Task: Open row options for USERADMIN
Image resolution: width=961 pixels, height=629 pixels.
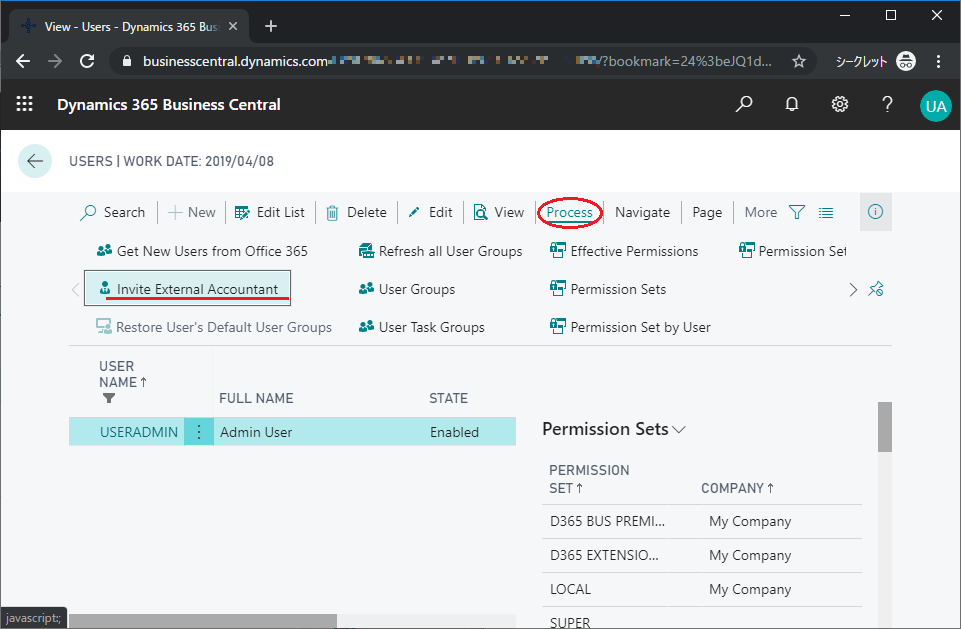Action: click(x=199, y=432)
